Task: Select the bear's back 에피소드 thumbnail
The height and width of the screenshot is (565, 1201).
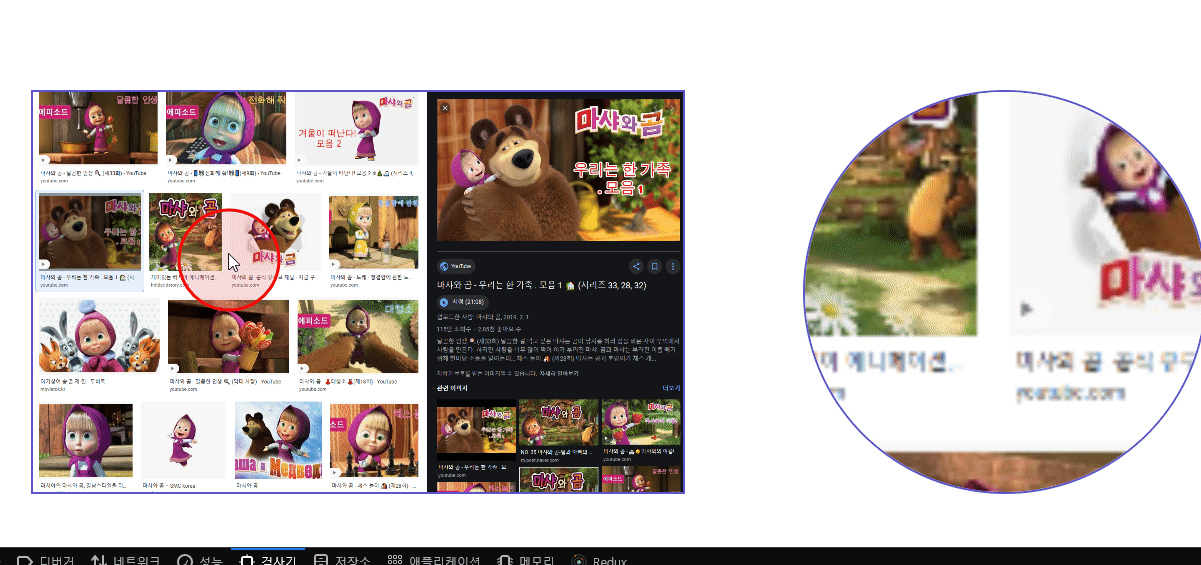Action: (357, 336)
